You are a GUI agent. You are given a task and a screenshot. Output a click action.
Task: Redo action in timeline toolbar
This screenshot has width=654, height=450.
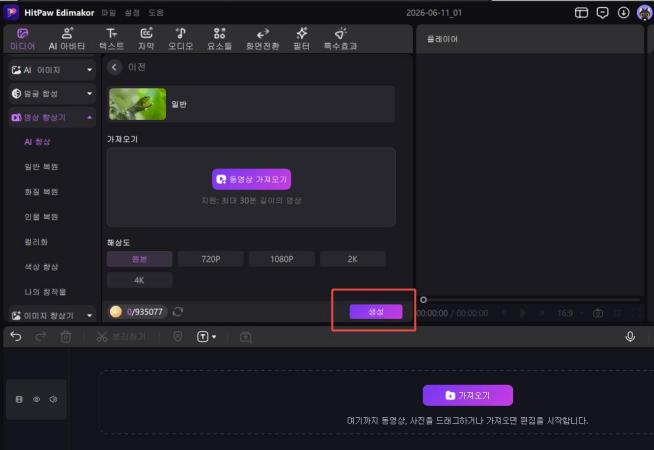tap(41, 337)
